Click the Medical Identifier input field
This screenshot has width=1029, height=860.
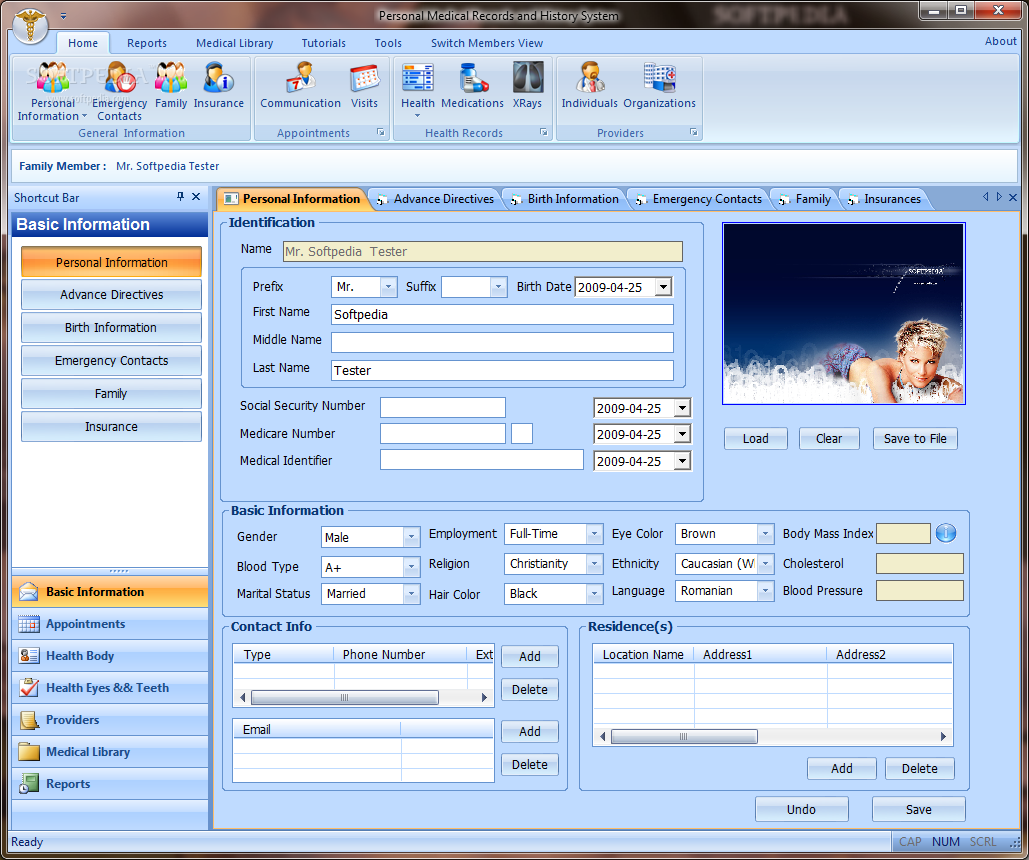[x=482, y=460]
